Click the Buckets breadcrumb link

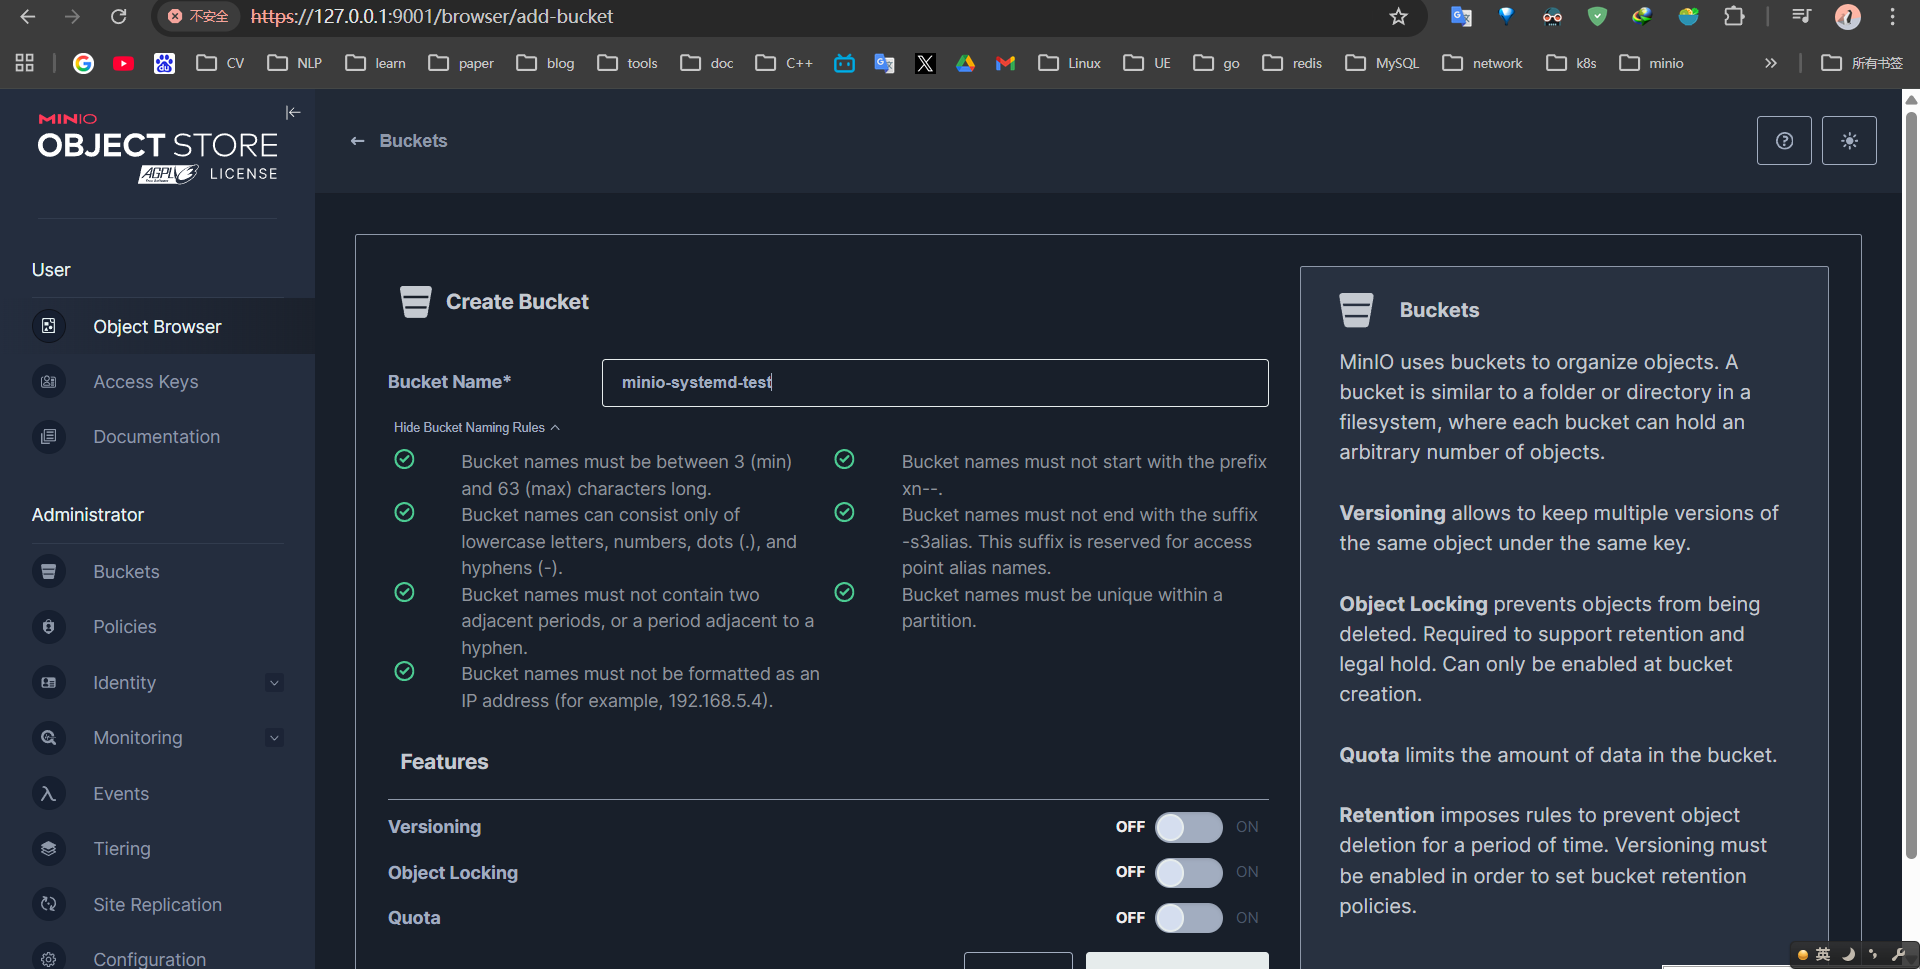tap(413, 141)
